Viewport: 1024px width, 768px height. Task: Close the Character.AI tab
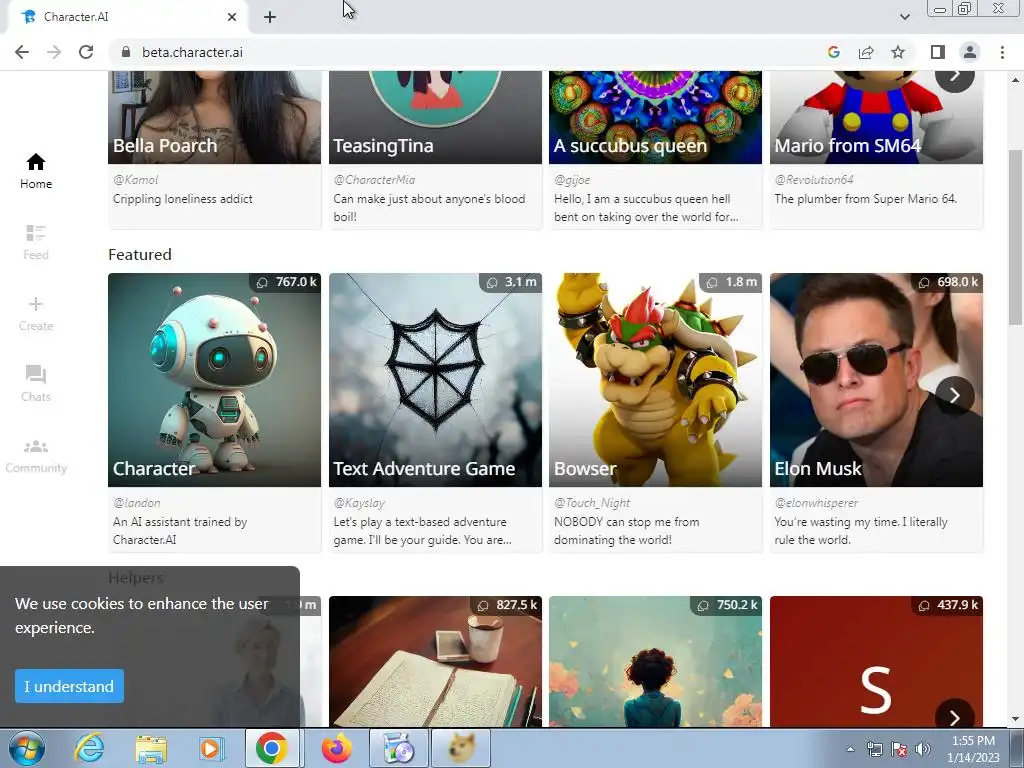(232, 18)
